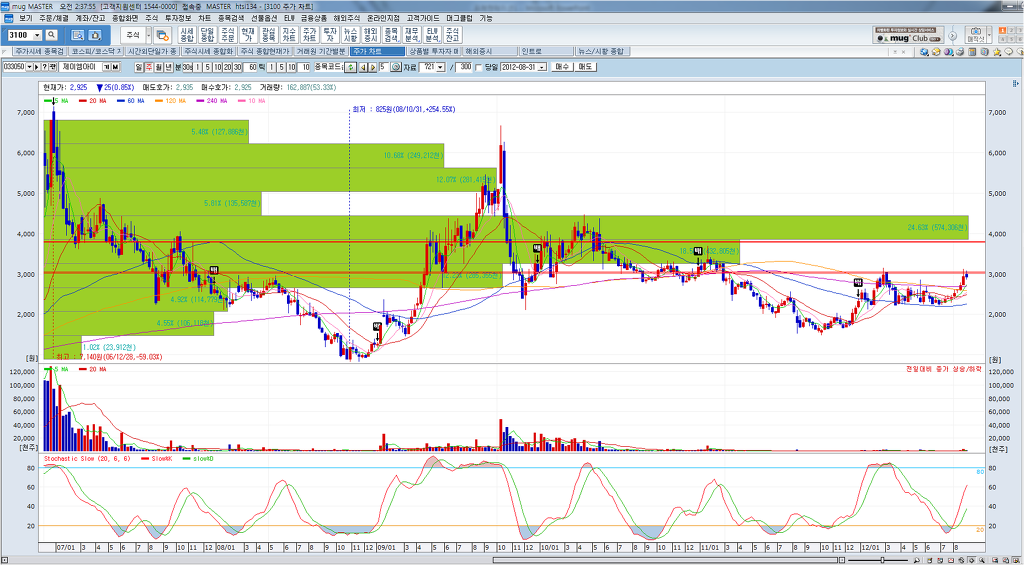The width and height of the screenshot is (1024, 565).
Task: Click the magnifier zoom icon in bottom chart toolbar
Action: click(916, 560)
